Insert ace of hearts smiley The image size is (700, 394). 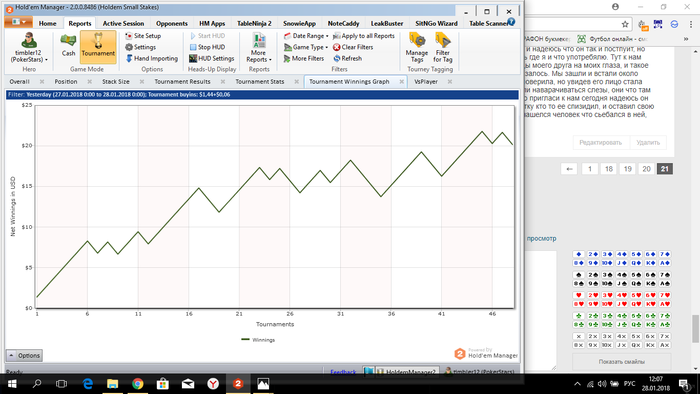click(665, 304)
